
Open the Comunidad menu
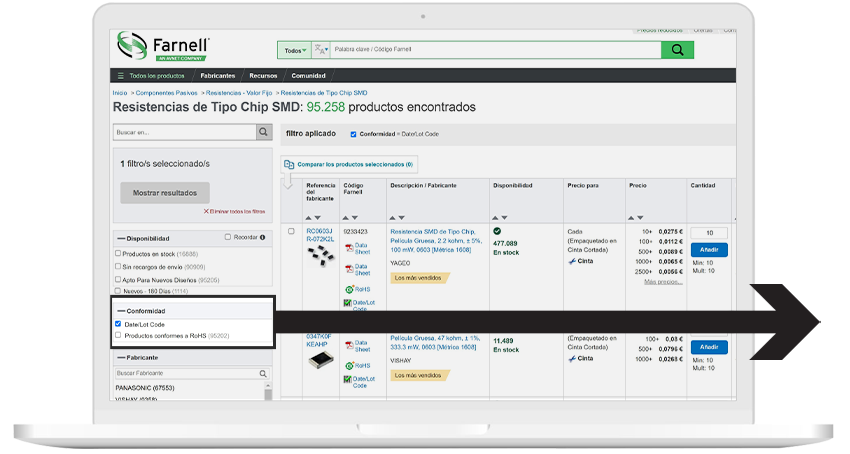(x=308, y=76)
